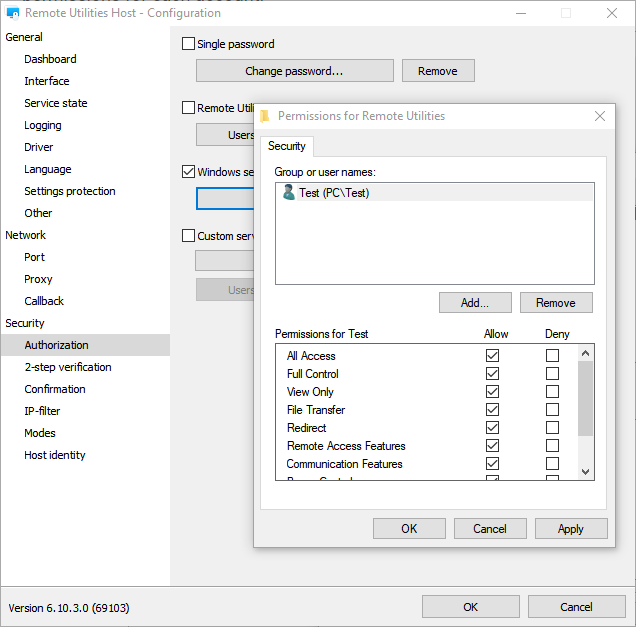Open Language settings
Screen dimensions: 636x627
pos(47,169)
